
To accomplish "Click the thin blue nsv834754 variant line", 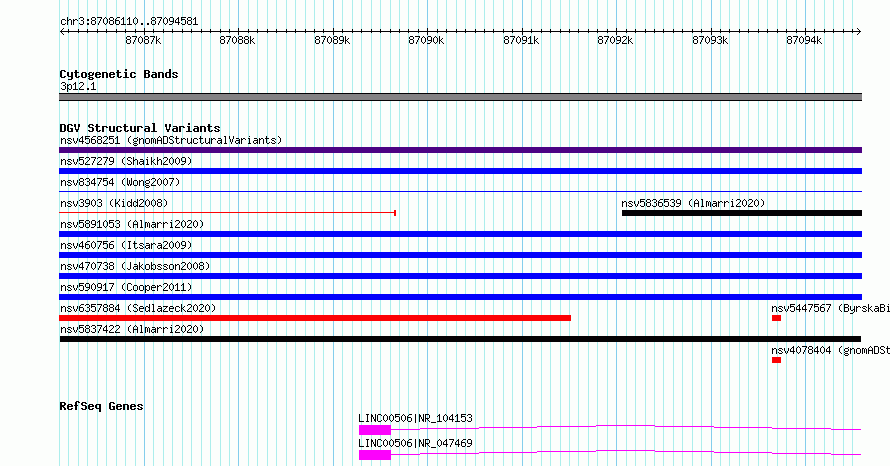I will click(460, 191).
